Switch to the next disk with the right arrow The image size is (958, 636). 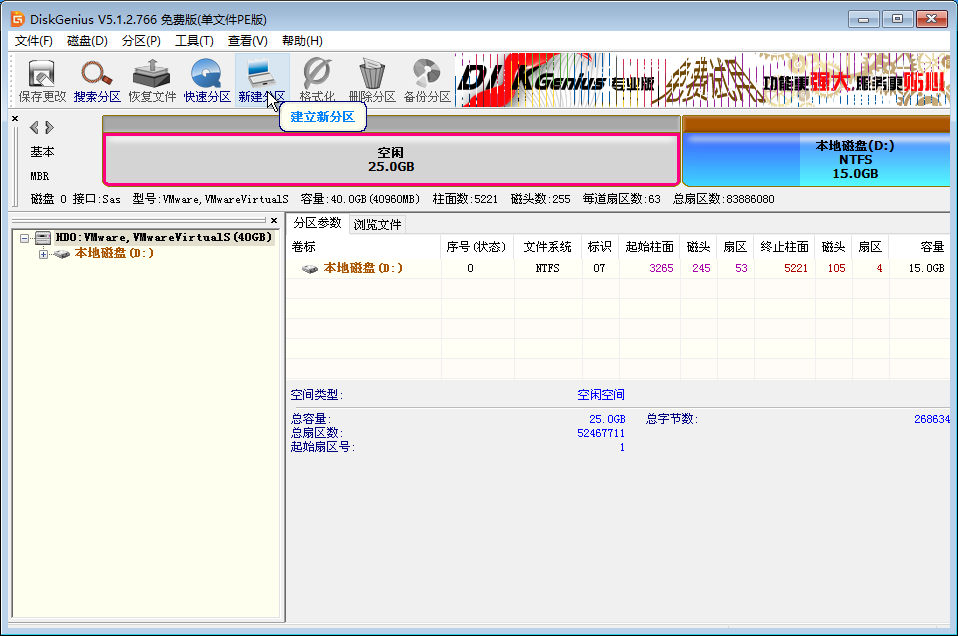(x=49, y=127)
